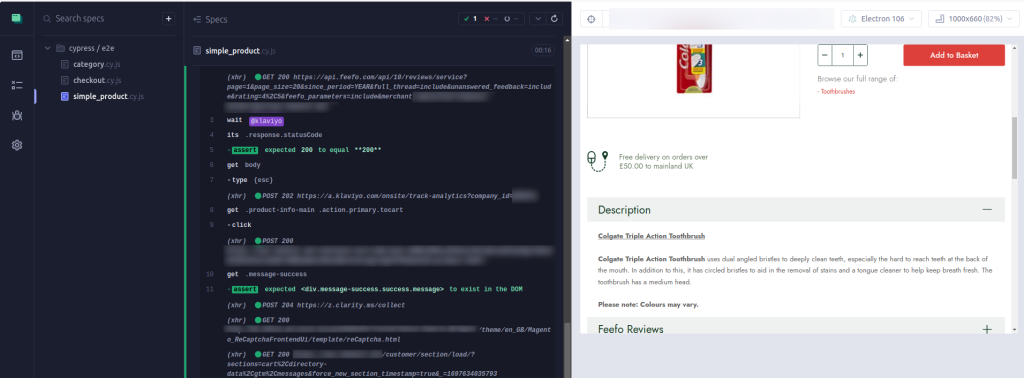Open the Debug bug sidebar icon

coord(17,115)
